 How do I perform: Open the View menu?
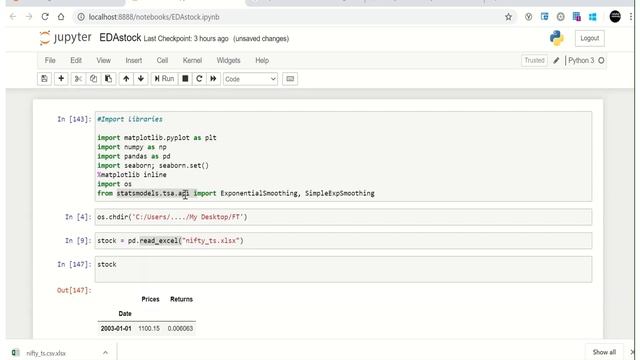(103, 60)
